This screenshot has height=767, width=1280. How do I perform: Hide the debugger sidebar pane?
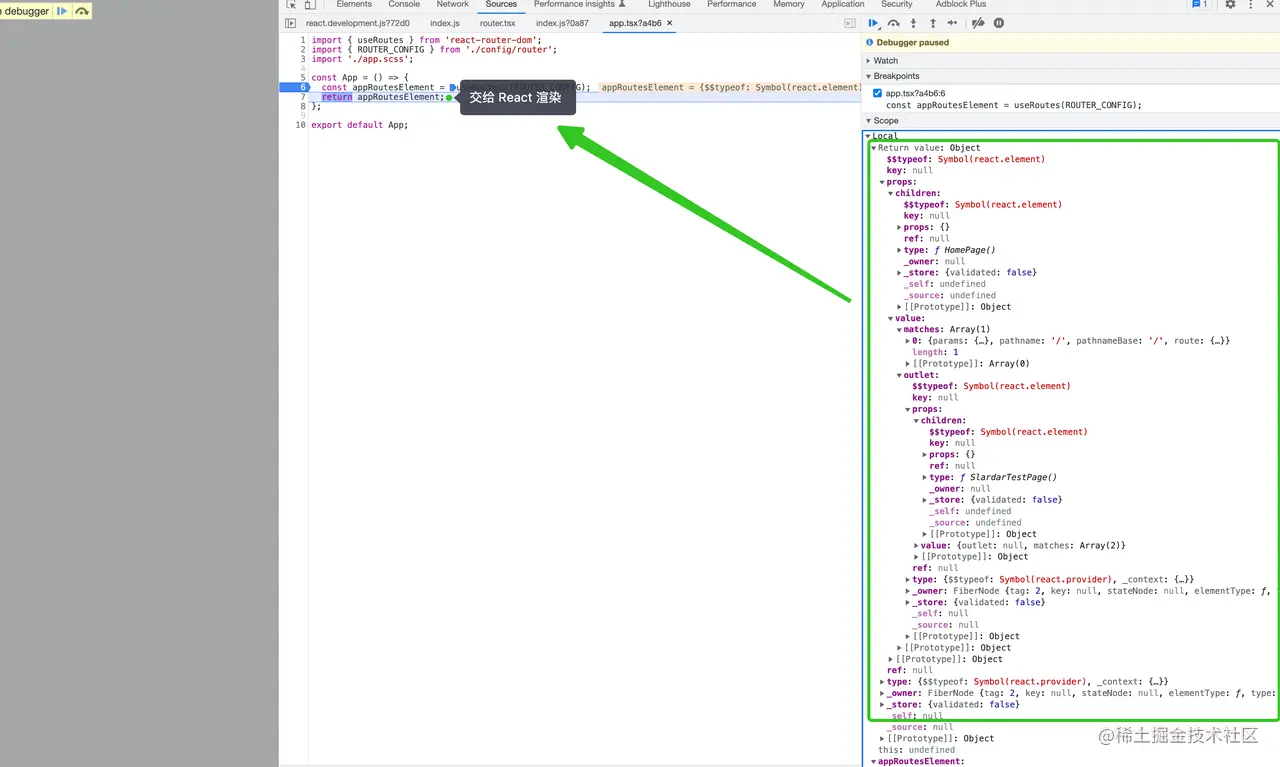point(850,23)
